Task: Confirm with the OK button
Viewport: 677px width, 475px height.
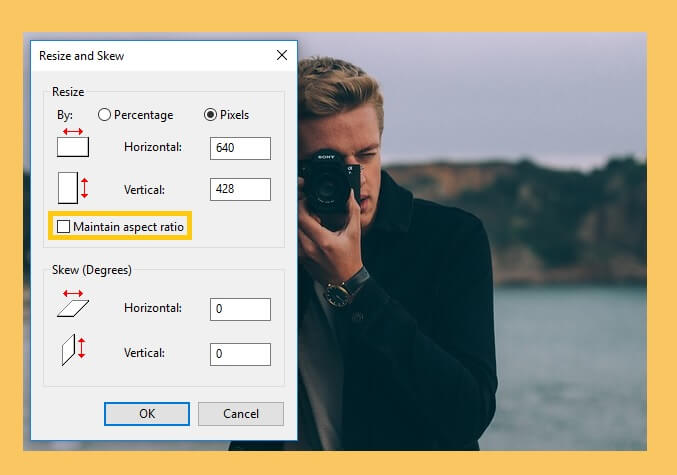Action: [147, 414]
